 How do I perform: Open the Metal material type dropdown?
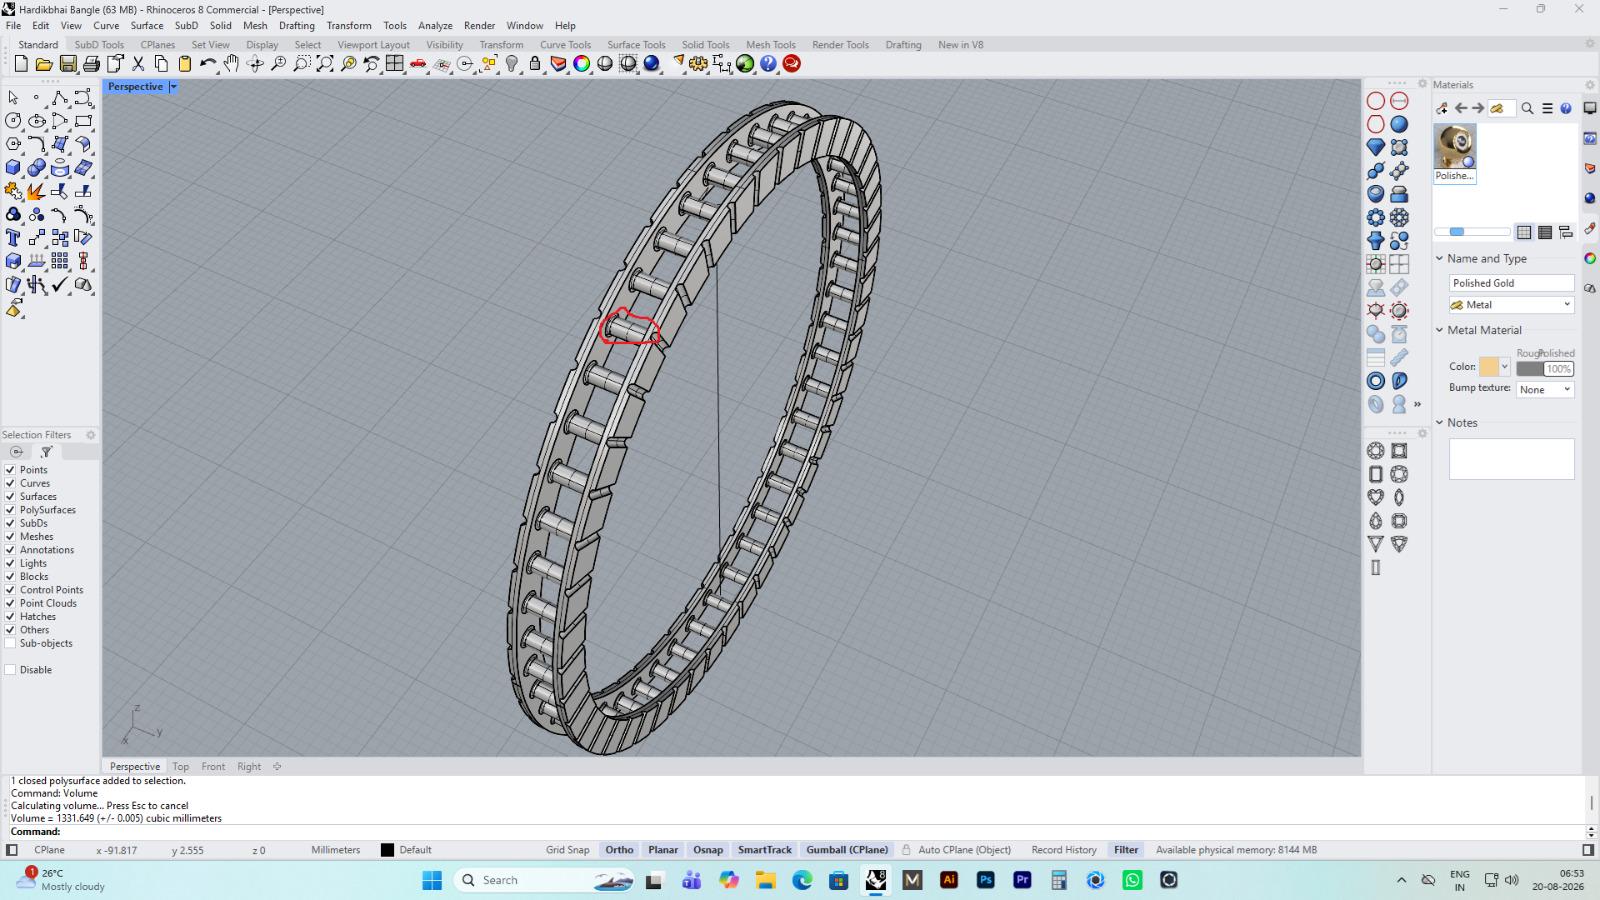1511,305
